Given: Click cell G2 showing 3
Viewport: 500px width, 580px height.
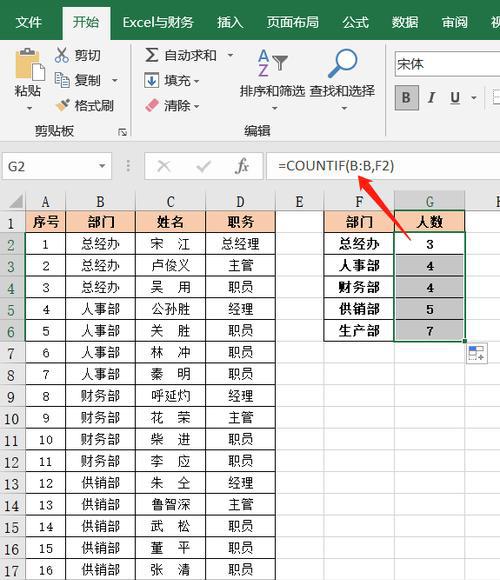Looking at the screenshot, I should pyautogui.click(x=430, y=244).
